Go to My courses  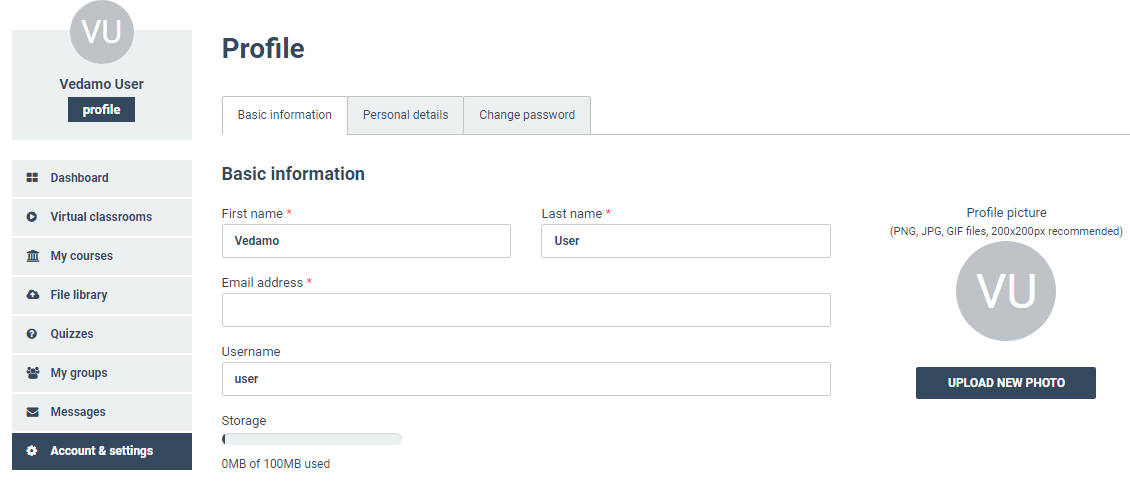102,256
